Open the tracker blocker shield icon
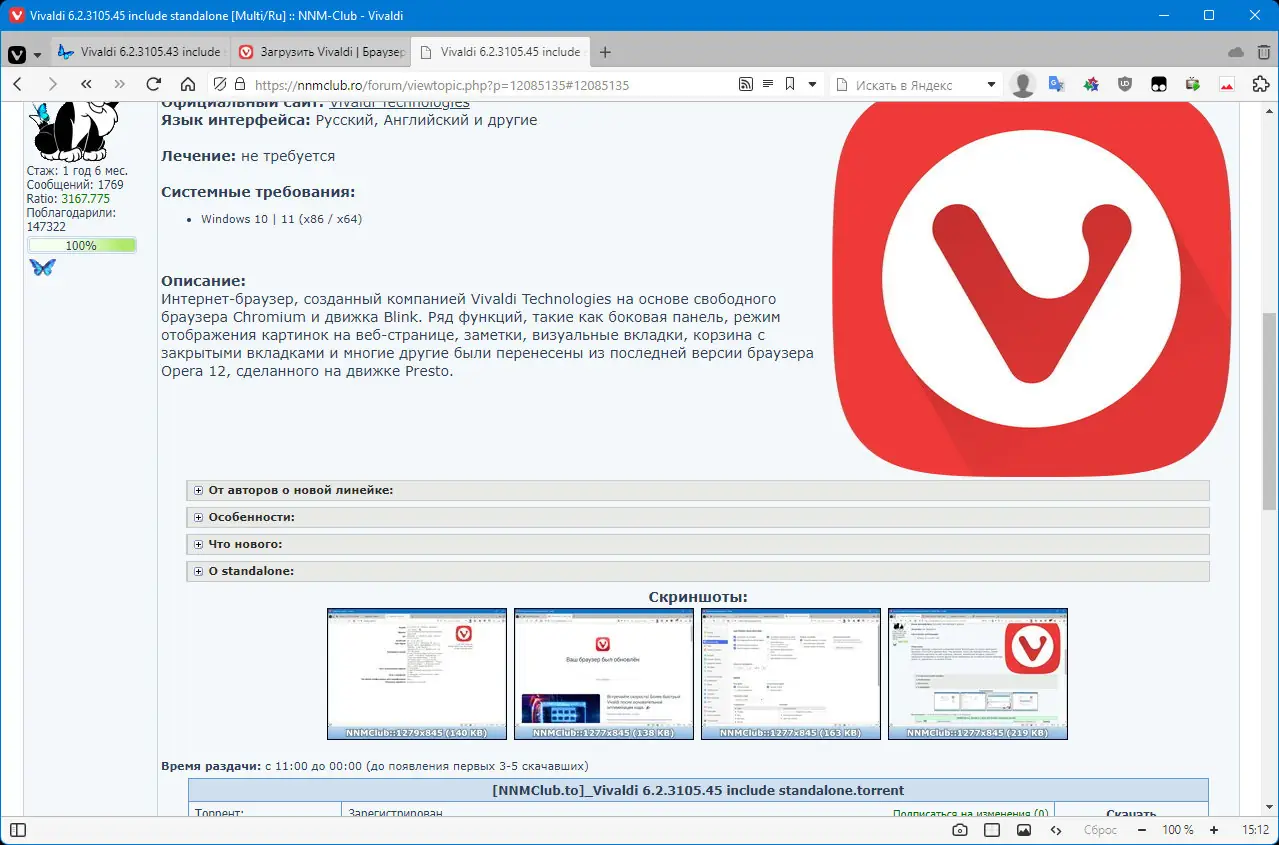This screenshot has width=1279, height=845. click(219, 85)
